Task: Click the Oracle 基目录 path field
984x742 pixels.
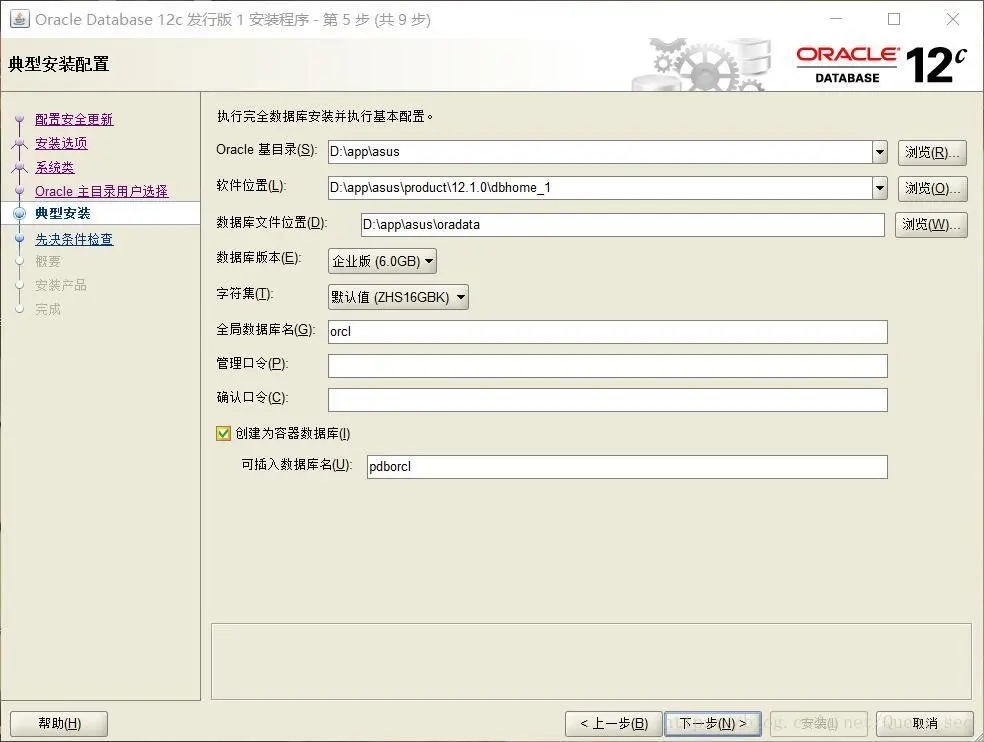Action: [600, 152]
